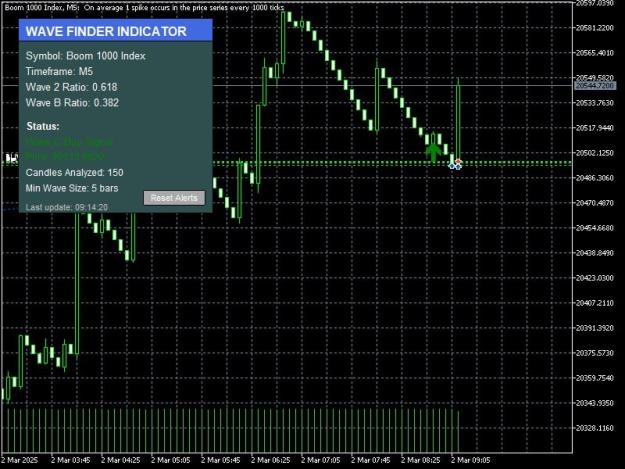
Task: Click the time axis label "2 Mar 03:45"
Action: [71, 460]
